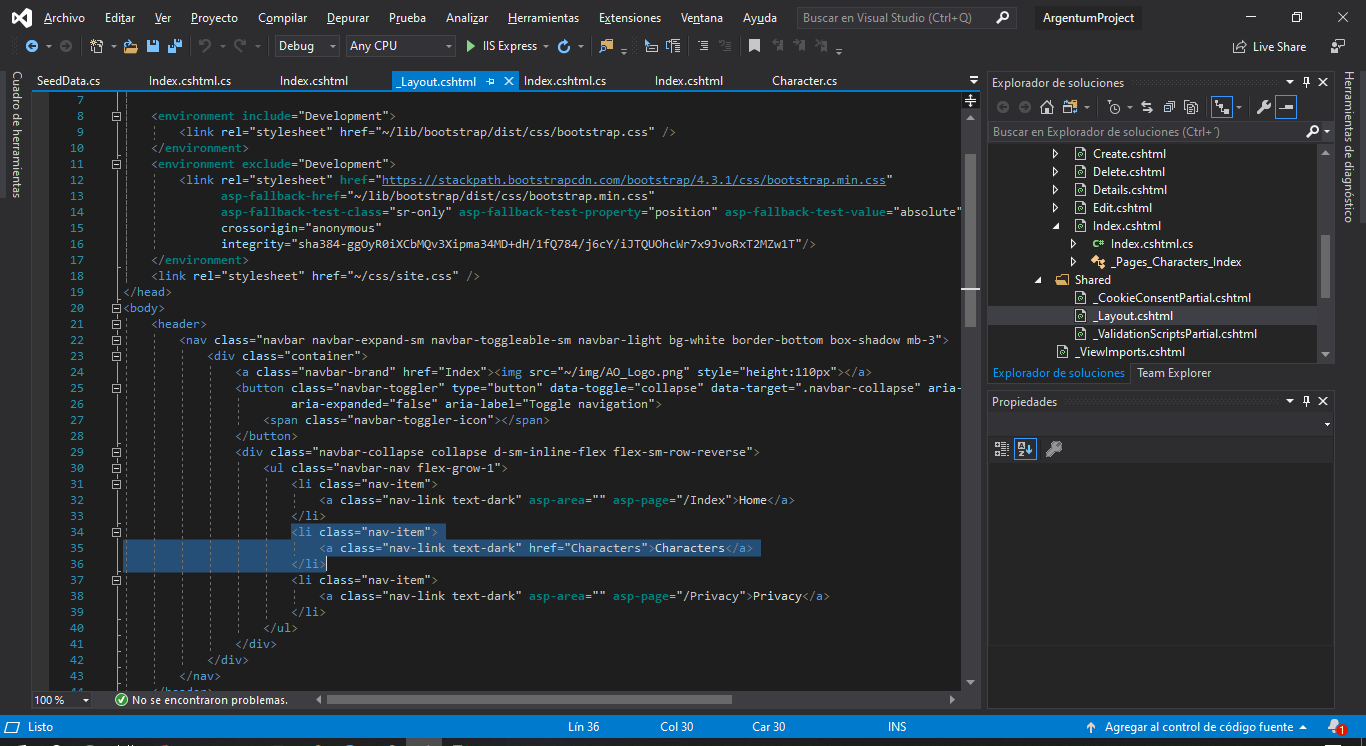The width and height of the screenshot is (1366, 746).
Task: Toggle the Alphabetical sort in Propiedades
Action: click(1025, 449)
